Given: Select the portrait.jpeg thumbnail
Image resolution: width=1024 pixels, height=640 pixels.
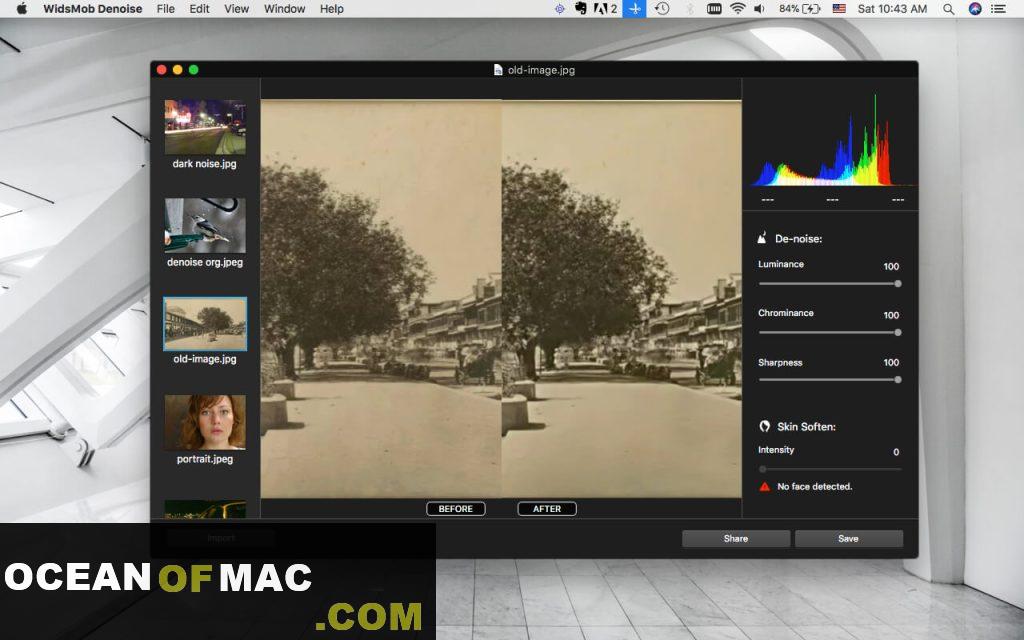Looking at the screenshot, I should [205, 423].
